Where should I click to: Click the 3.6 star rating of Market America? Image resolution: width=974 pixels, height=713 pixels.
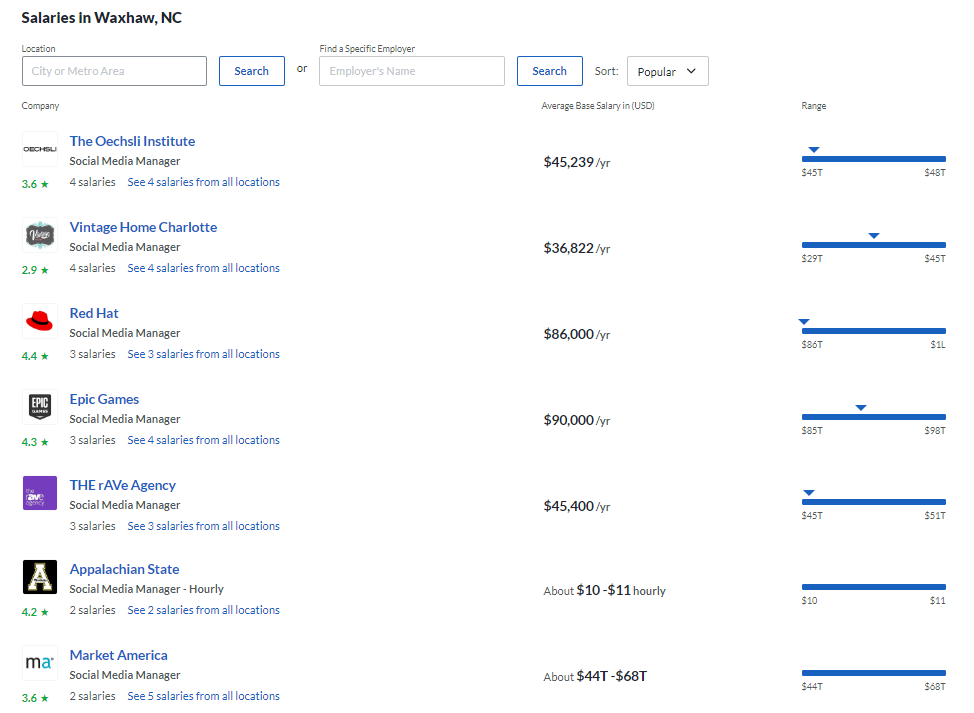click(35, 698)
